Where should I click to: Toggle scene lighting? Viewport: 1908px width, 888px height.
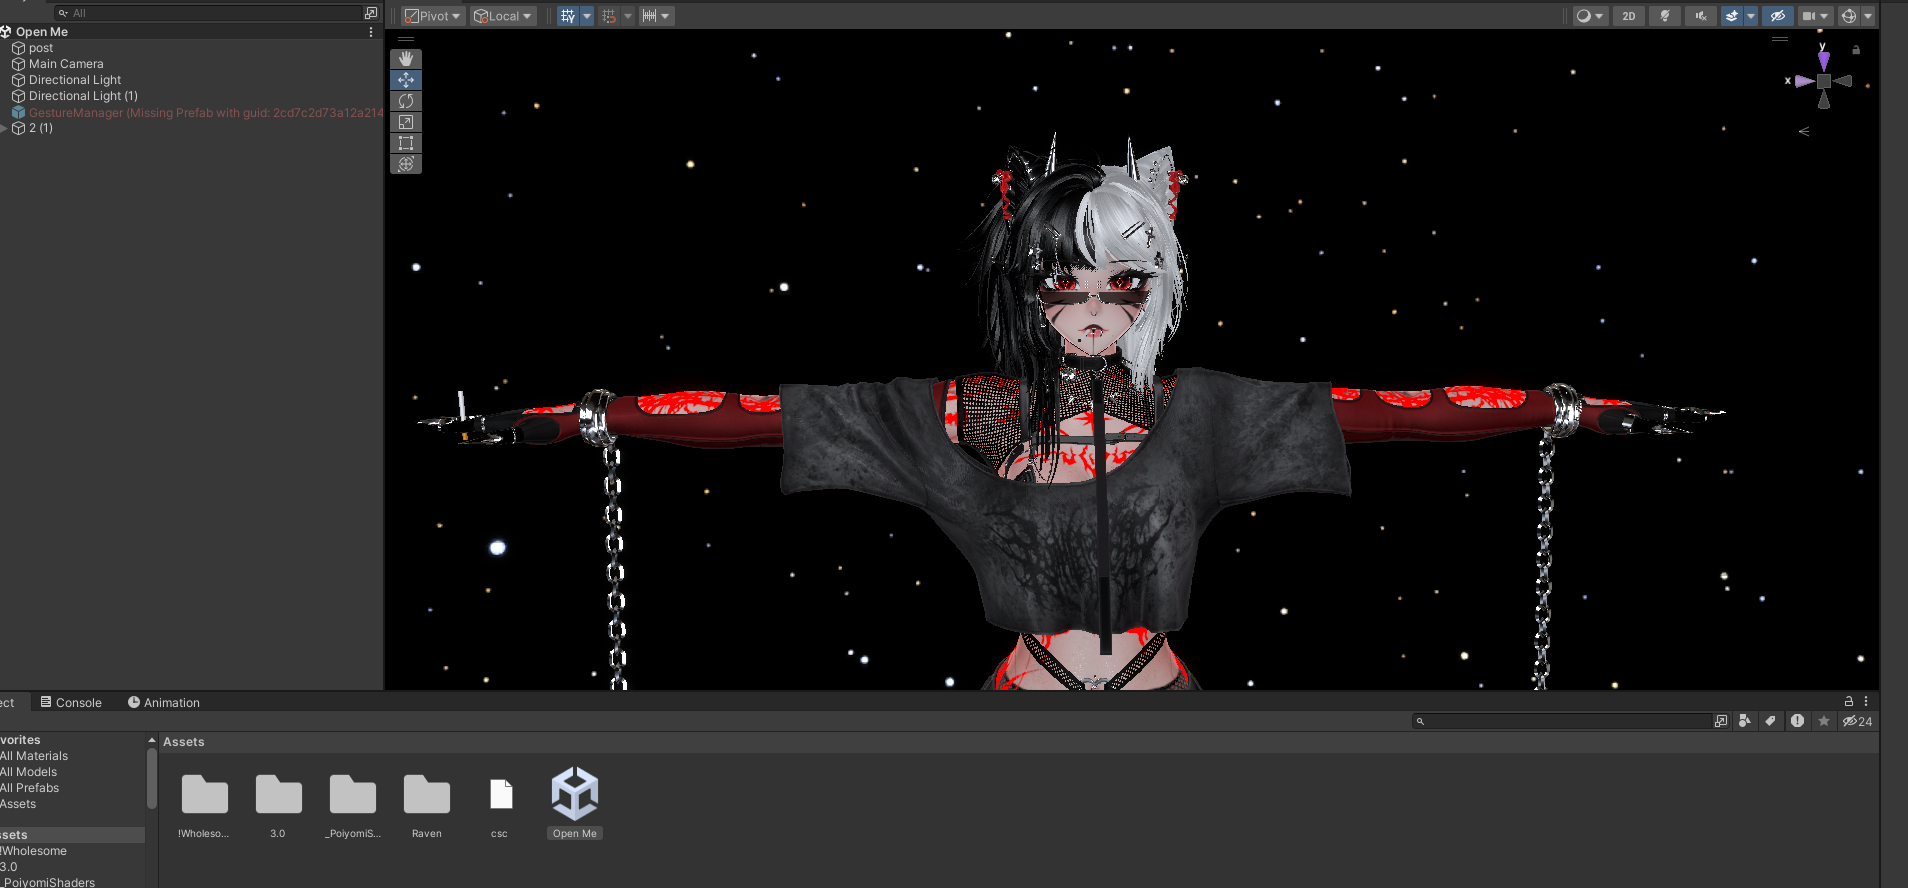pyautogui.click(x=1665, y=16)
